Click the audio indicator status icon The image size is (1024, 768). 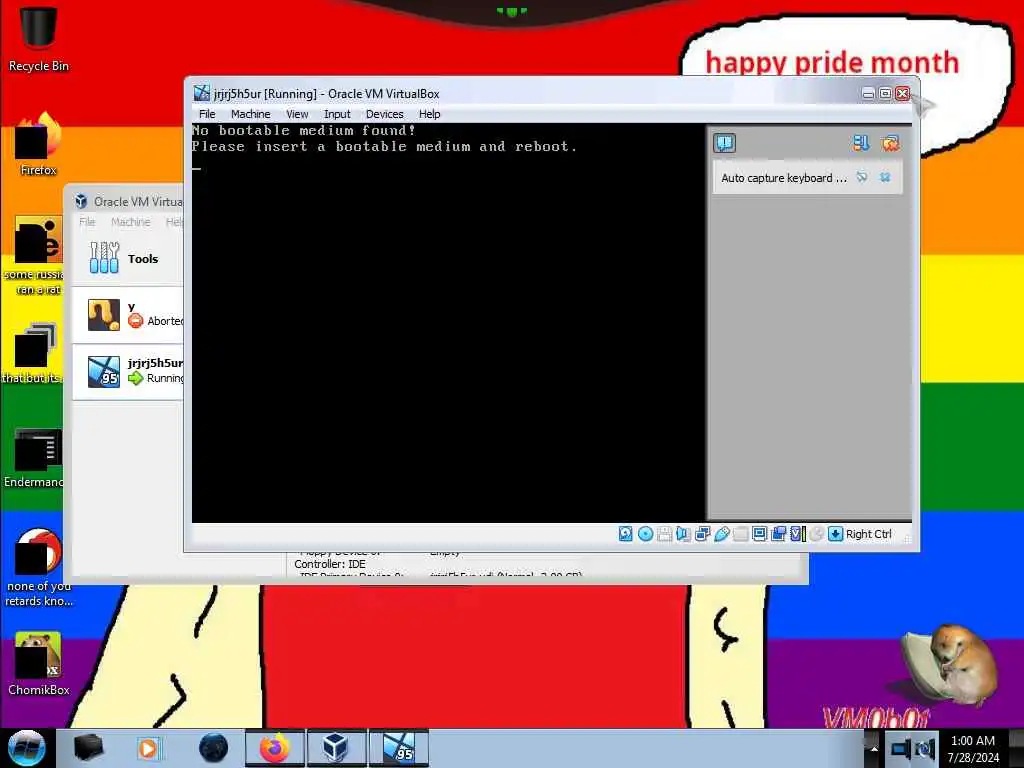click(683, 534)
